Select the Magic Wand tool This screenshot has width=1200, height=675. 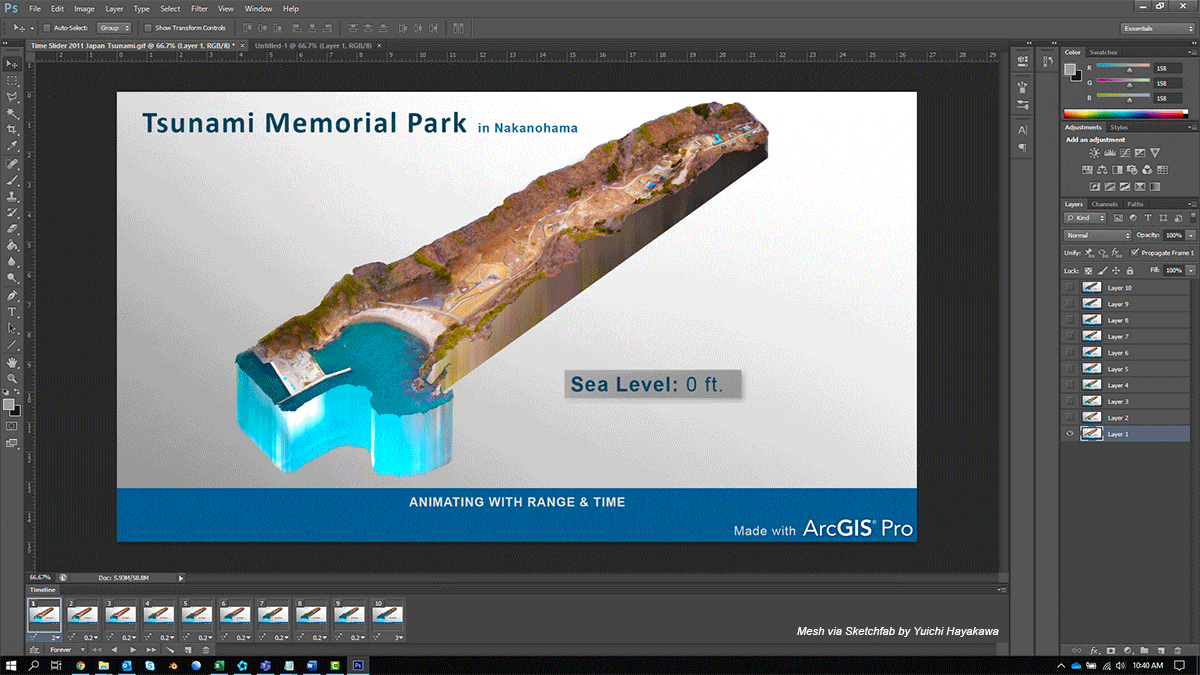point(12,113)
